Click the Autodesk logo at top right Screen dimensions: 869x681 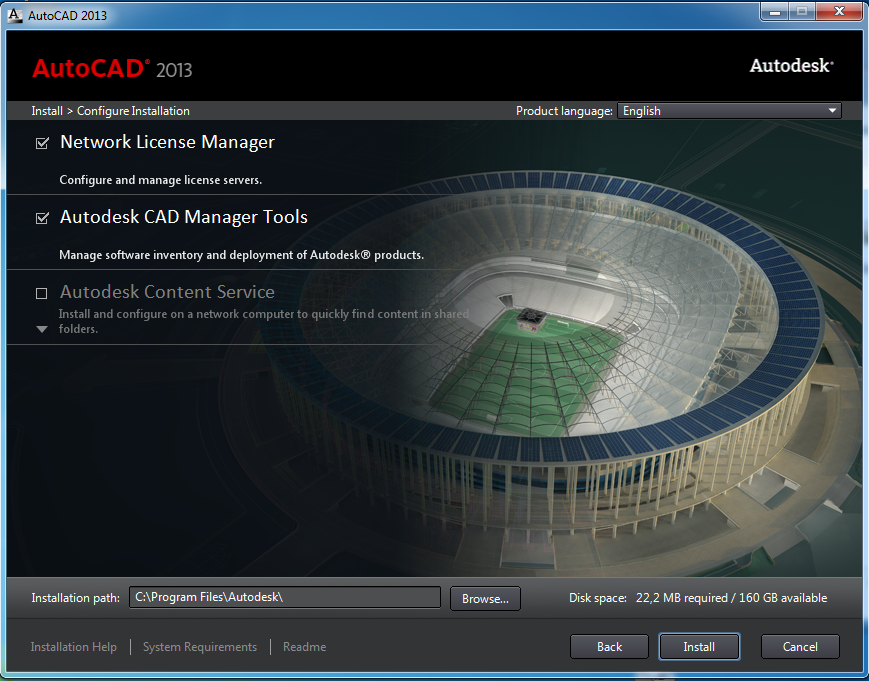(x=791, y=66)
